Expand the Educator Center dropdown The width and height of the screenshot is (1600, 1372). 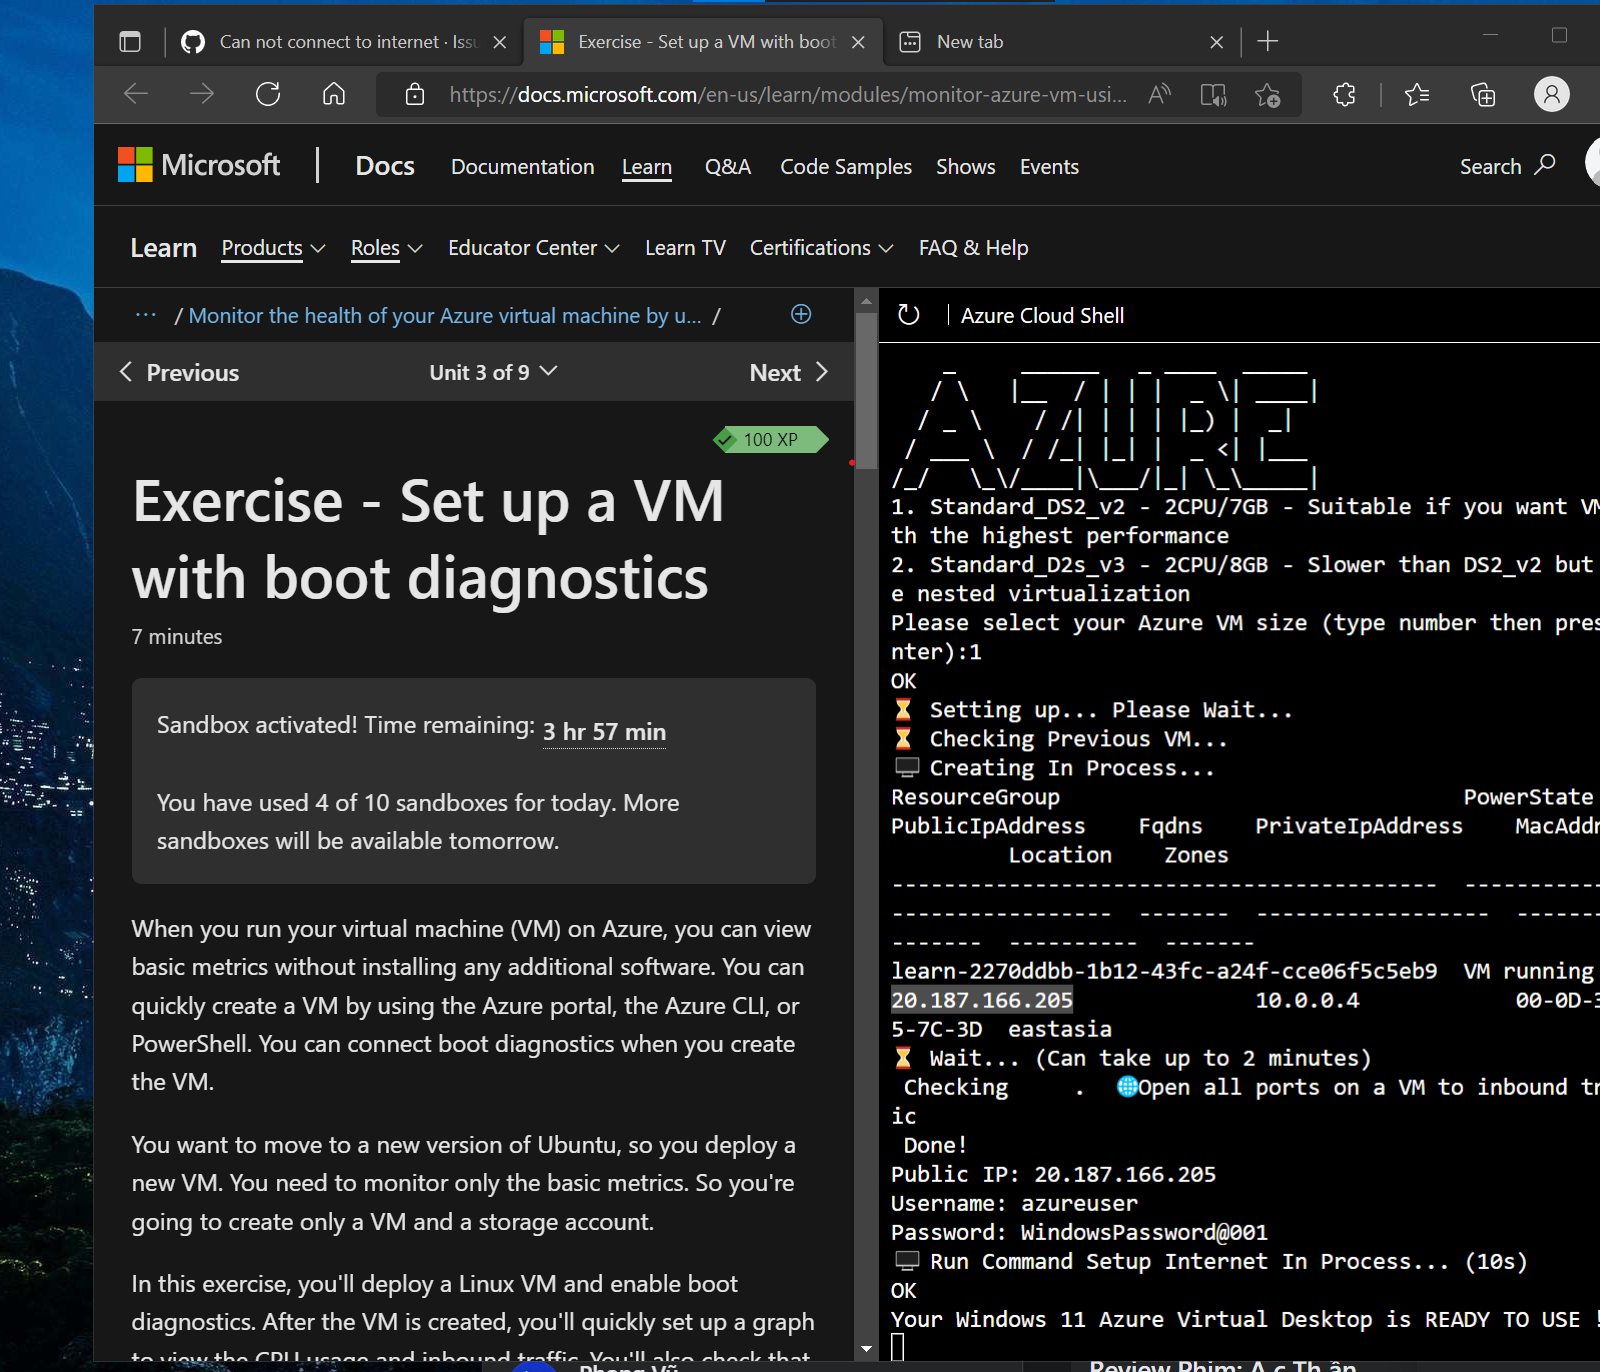tap(534, 248)
